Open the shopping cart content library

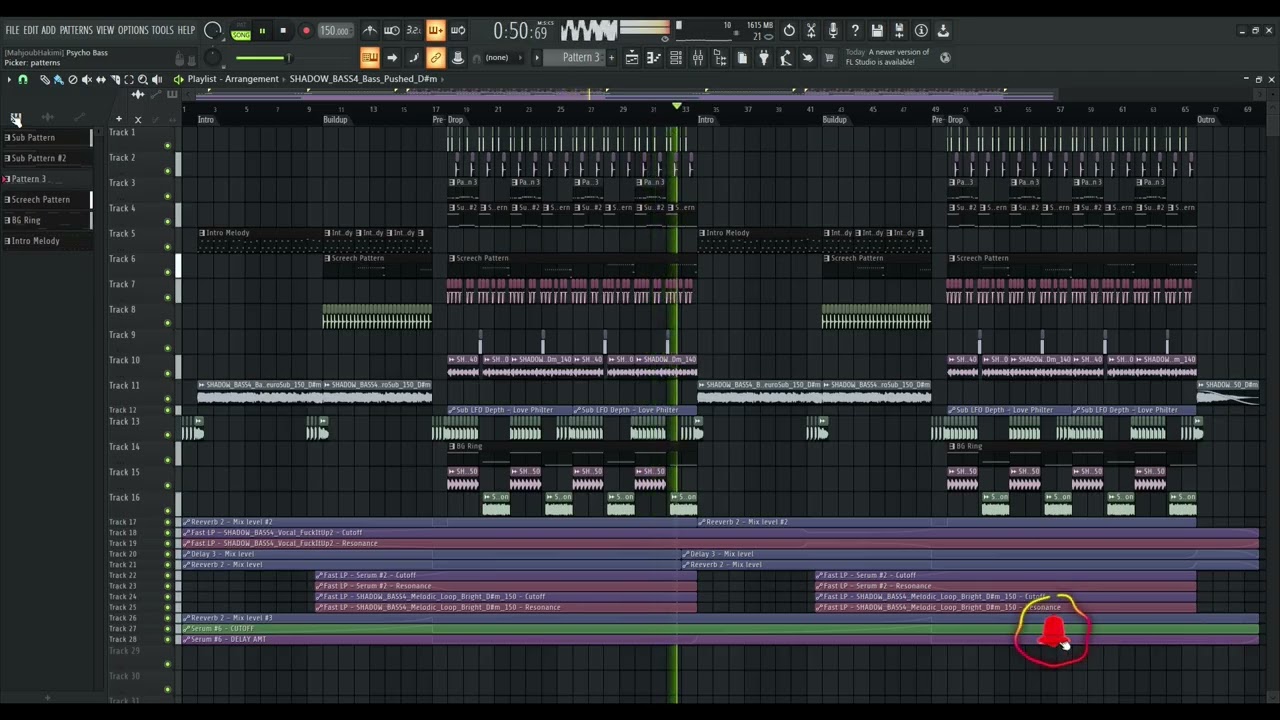pyautogui.click(x=829, y=58)
